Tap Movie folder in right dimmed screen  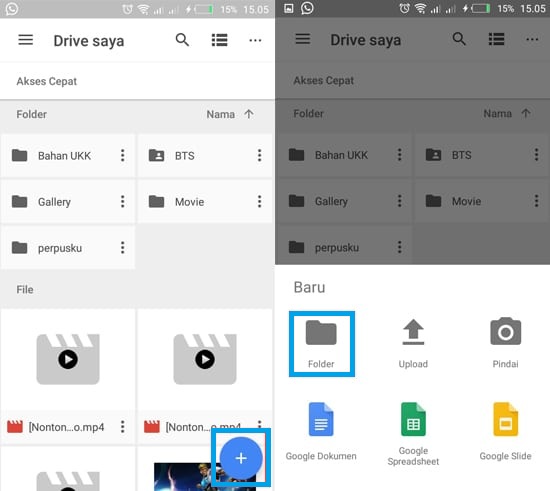click(482, 201)
